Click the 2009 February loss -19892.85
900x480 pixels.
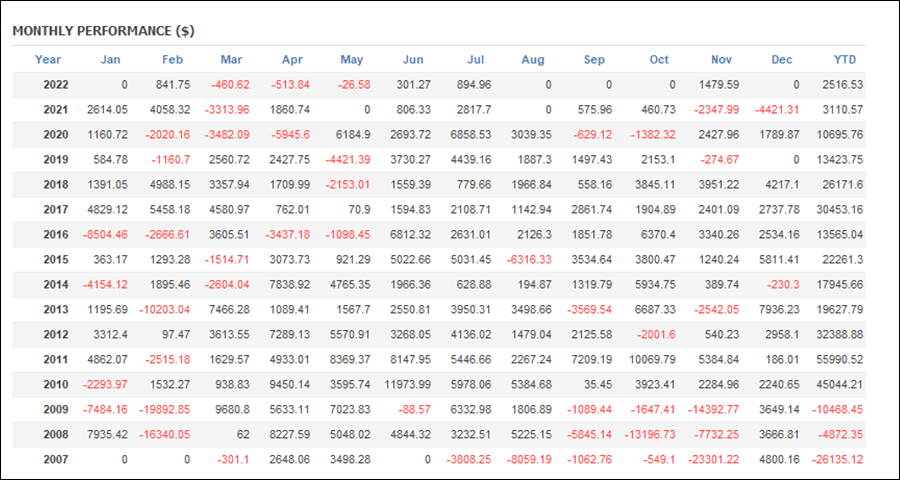(x=164, y=410)
